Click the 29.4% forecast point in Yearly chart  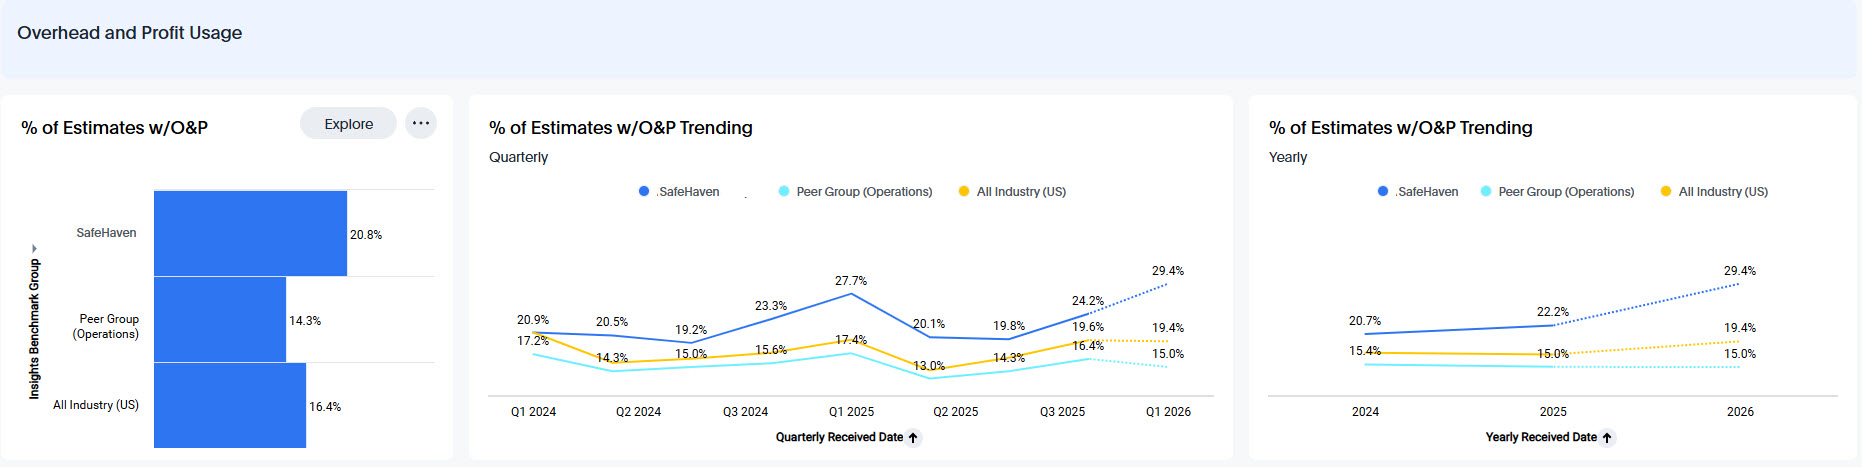[1739, 284]
